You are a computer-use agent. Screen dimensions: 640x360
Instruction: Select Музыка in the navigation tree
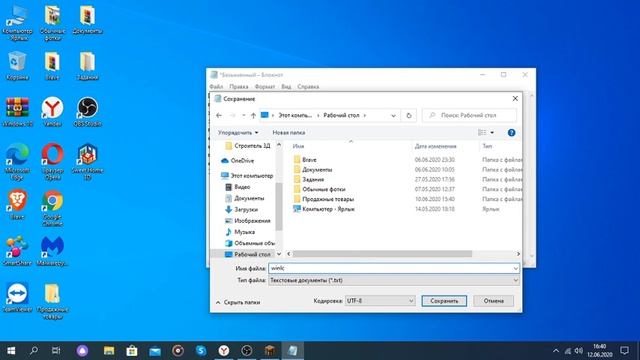click(240, 232)
